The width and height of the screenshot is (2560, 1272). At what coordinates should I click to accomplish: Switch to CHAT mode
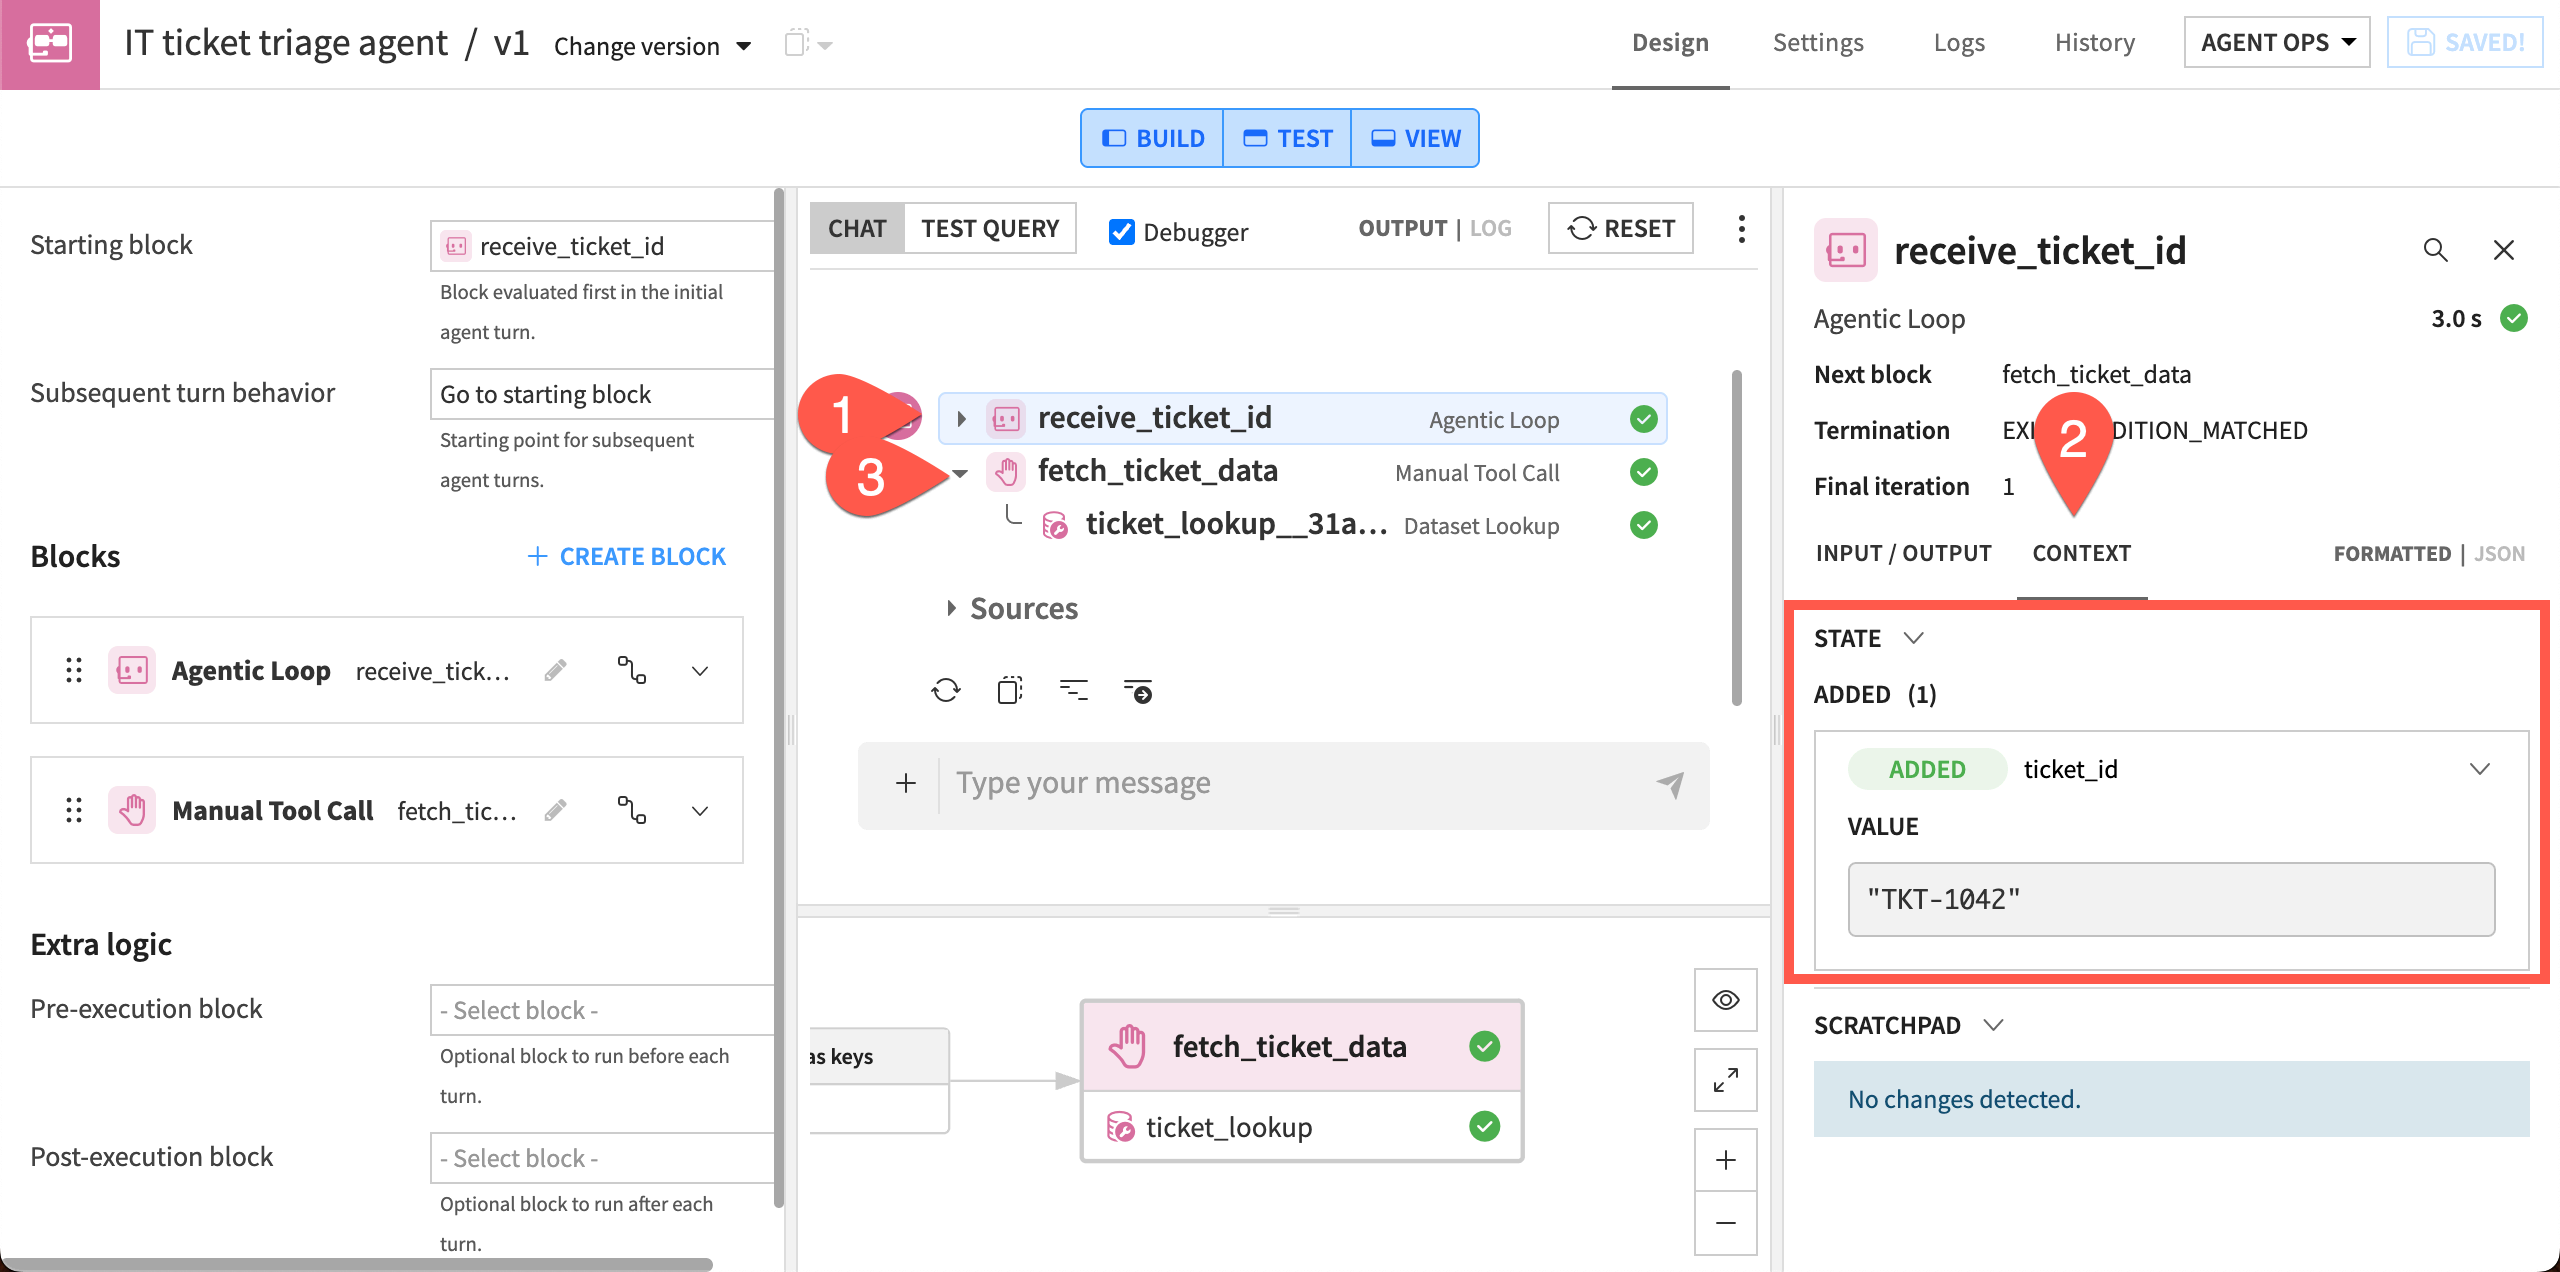857,229
